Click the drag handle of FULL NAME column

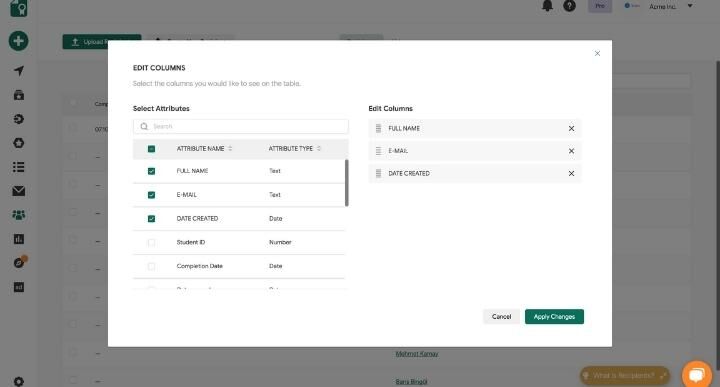378,129
